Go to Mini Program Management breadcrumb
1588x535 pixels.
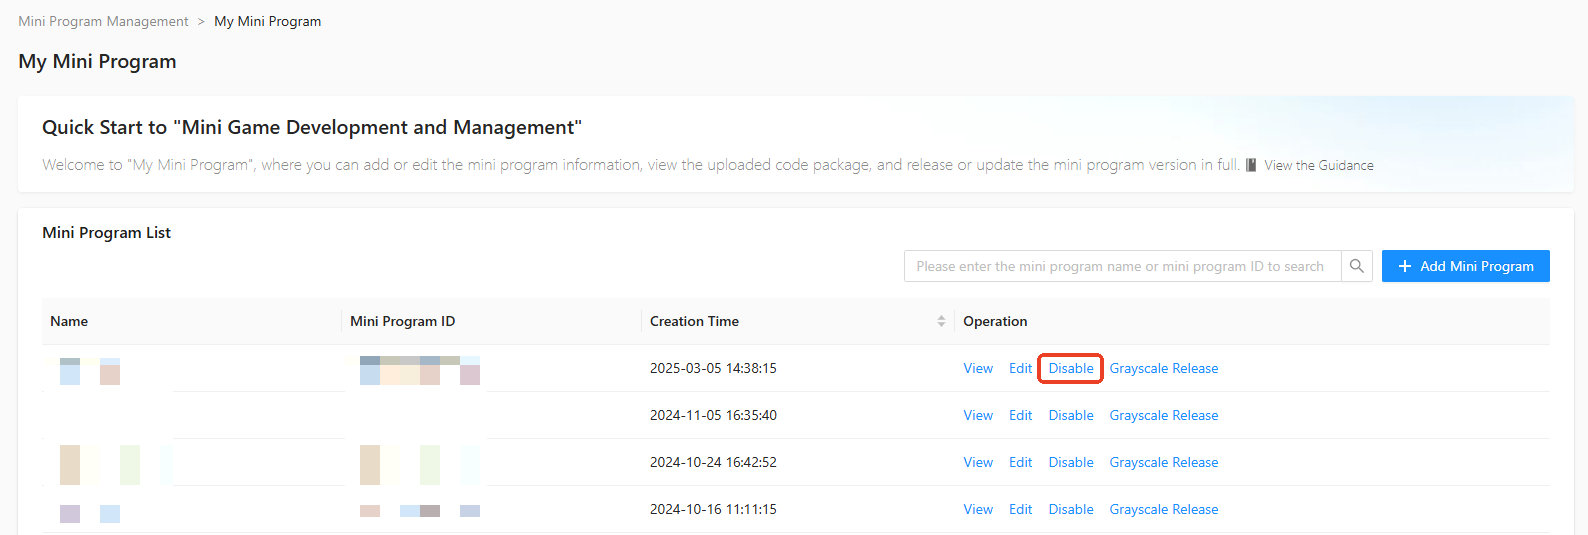click(x=103, y=21)
